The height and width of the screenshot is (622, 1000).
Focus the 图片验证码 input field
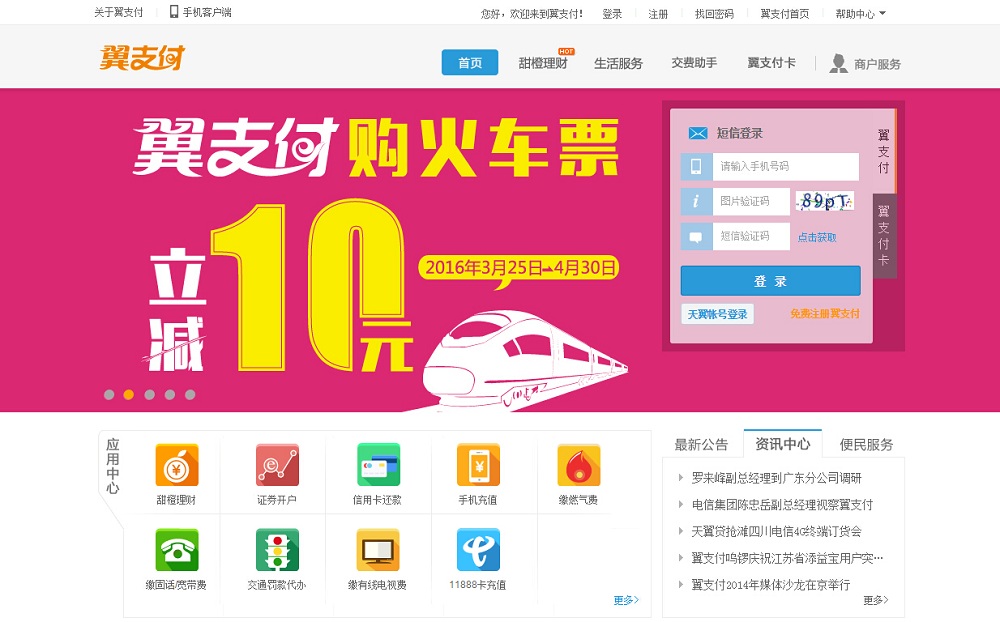pos(751,202)
